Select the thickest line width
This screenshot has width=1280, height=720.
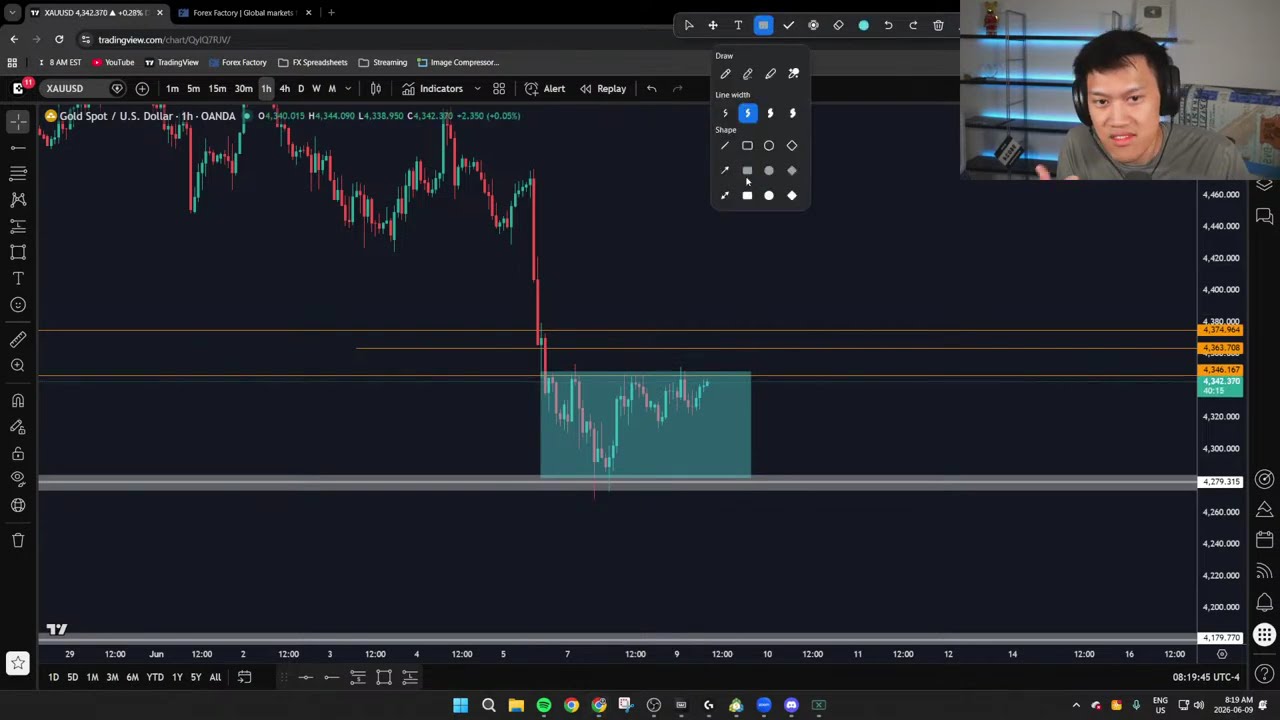coord(792,113)
